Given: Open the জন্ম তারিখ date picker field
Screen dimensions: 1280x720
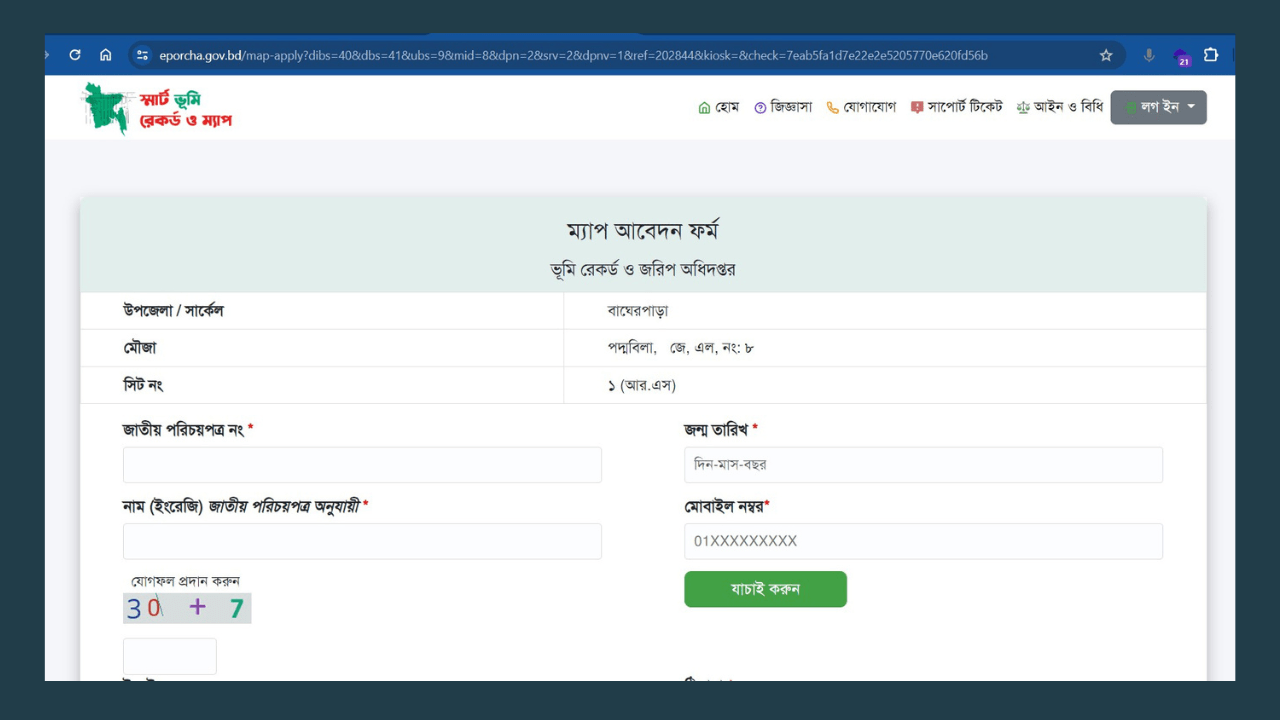Looking at the screenshot, I should [x=922, y=464].
